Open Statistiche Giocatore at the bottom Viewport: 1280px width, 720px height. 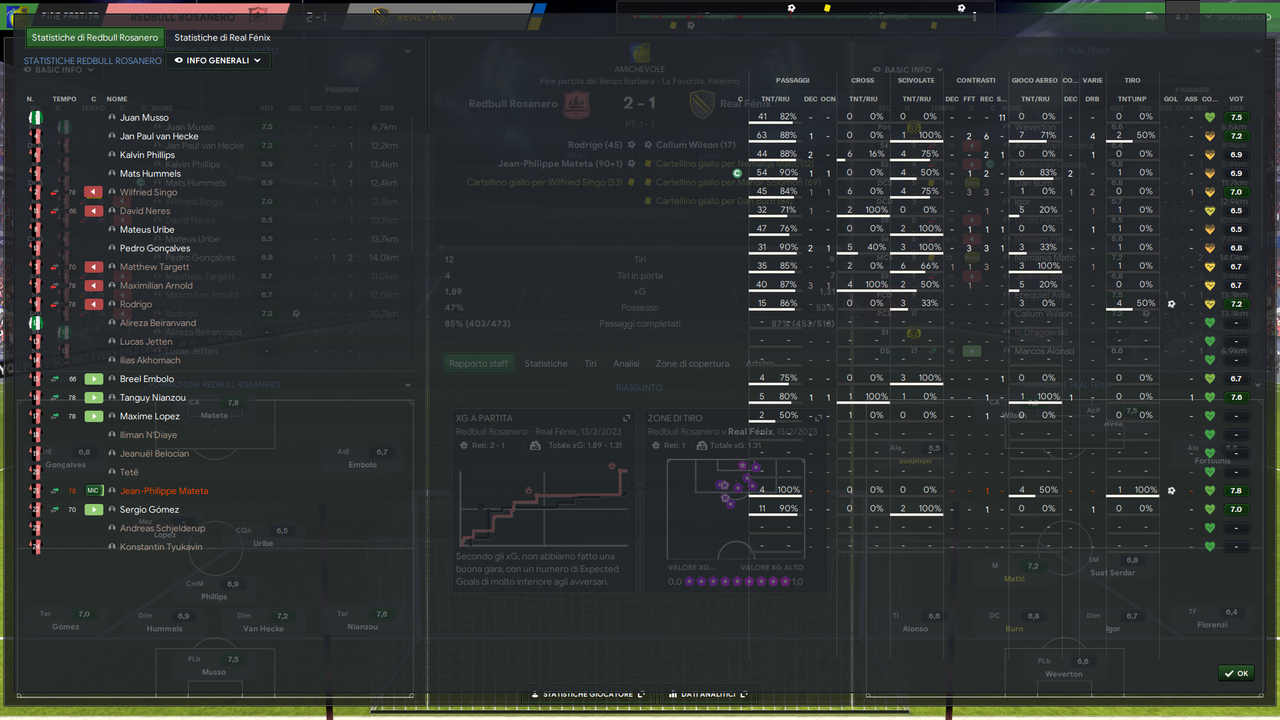pos(588,694)
